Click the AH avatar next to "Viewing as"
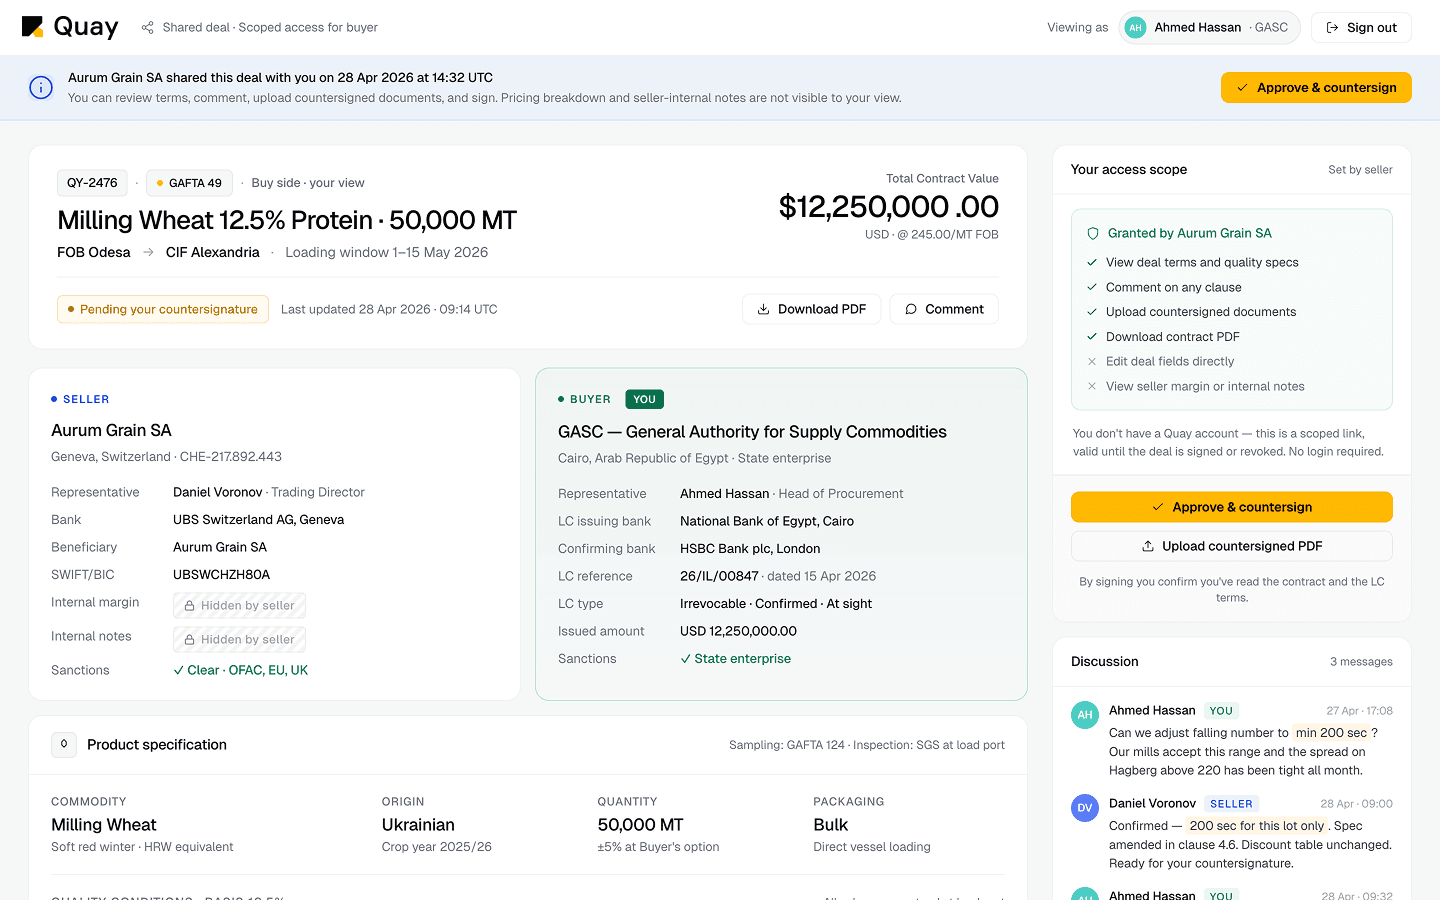The width and height of the screenshot is (1440, 900). (x=1135, y=28)
